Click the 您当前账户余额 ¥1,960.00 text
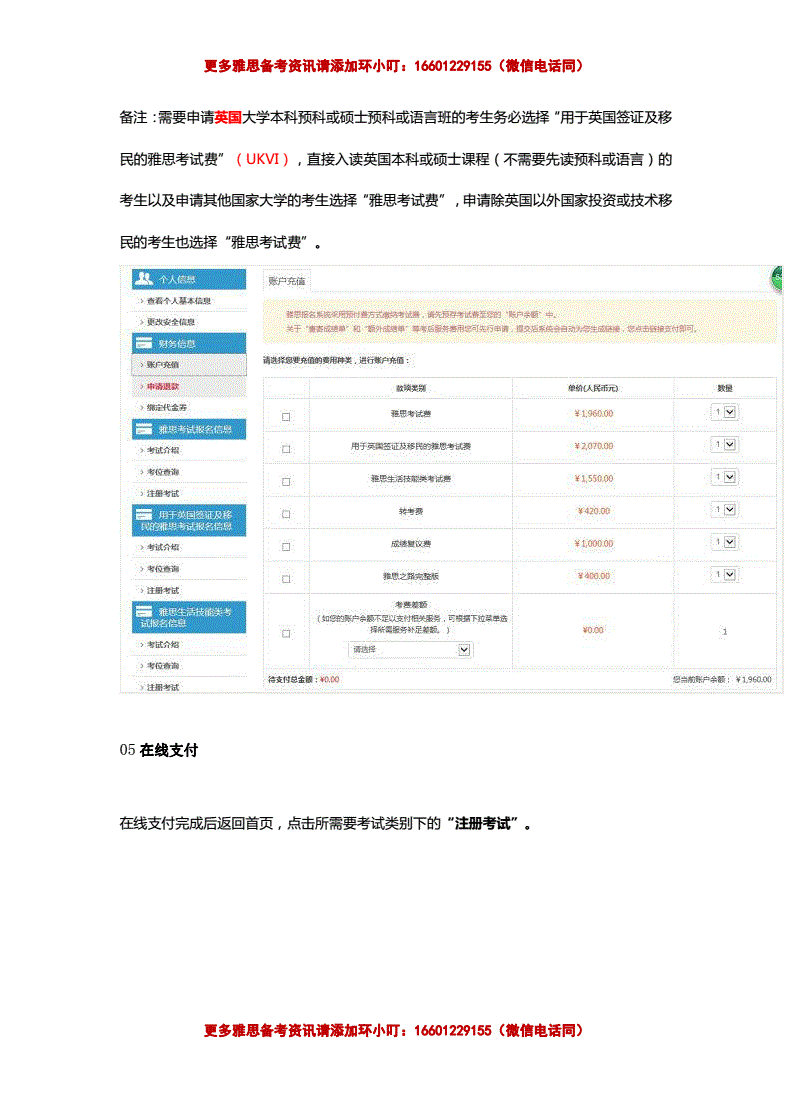792x1120 pixels. click(722, 680)
